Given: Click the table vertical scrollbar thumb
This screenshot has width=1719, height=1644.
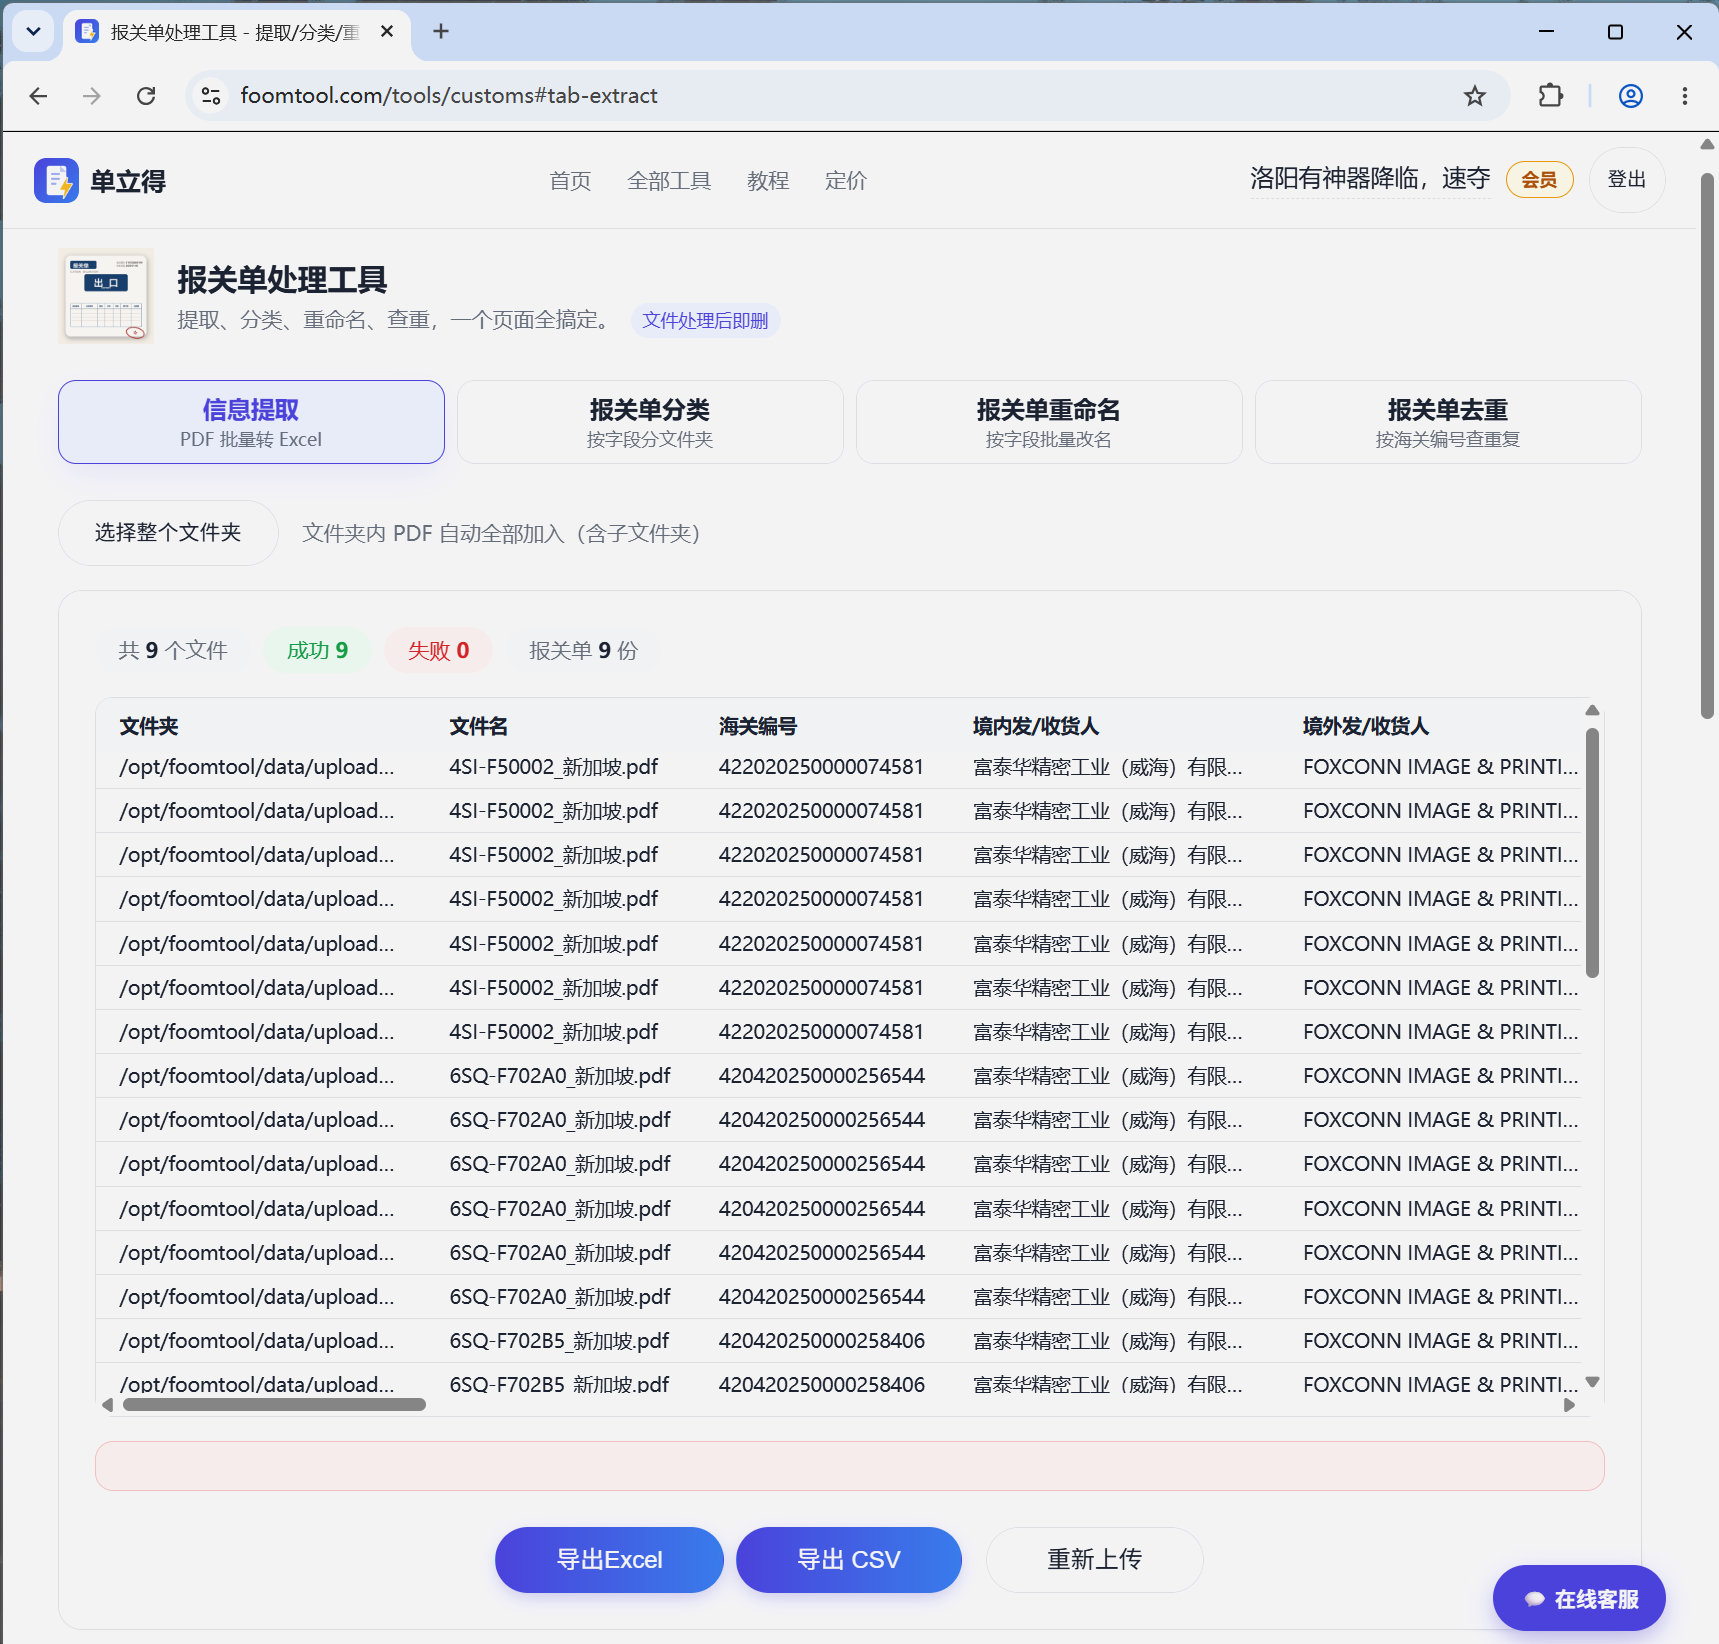Looking at the screenshot, I should pyautogui.click(x=1593, y=853).
